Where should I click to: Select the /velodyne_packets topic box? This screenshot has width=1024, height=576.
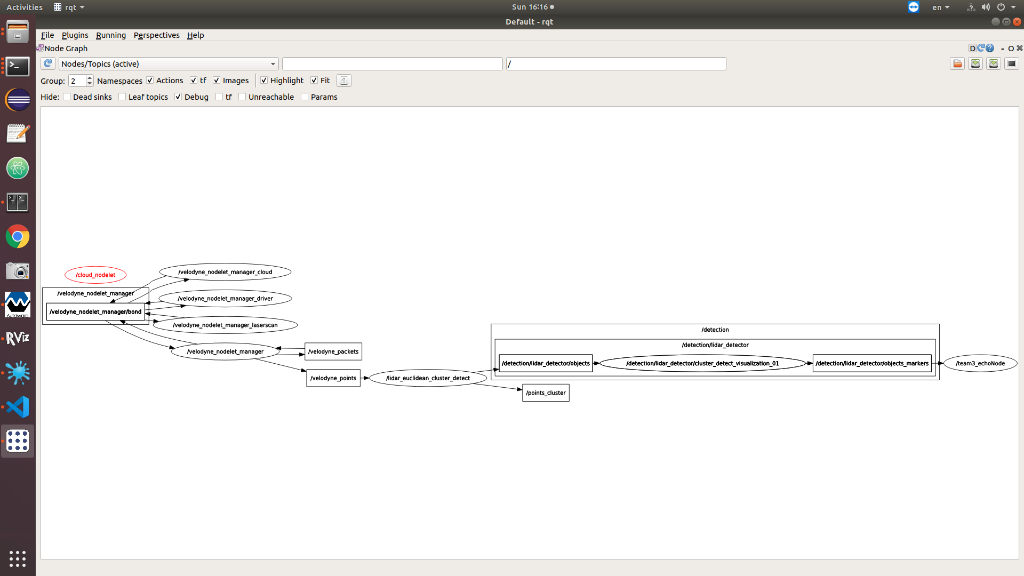point(333,351)
